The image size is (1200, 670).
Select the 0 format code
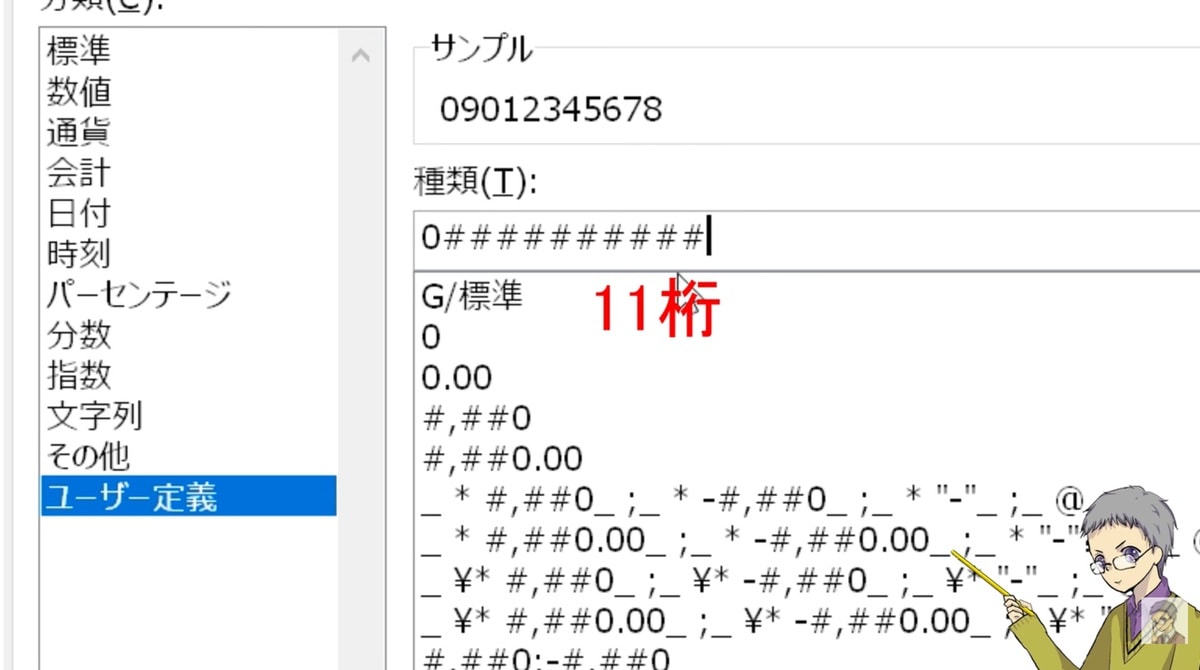(x=431, y=337)
